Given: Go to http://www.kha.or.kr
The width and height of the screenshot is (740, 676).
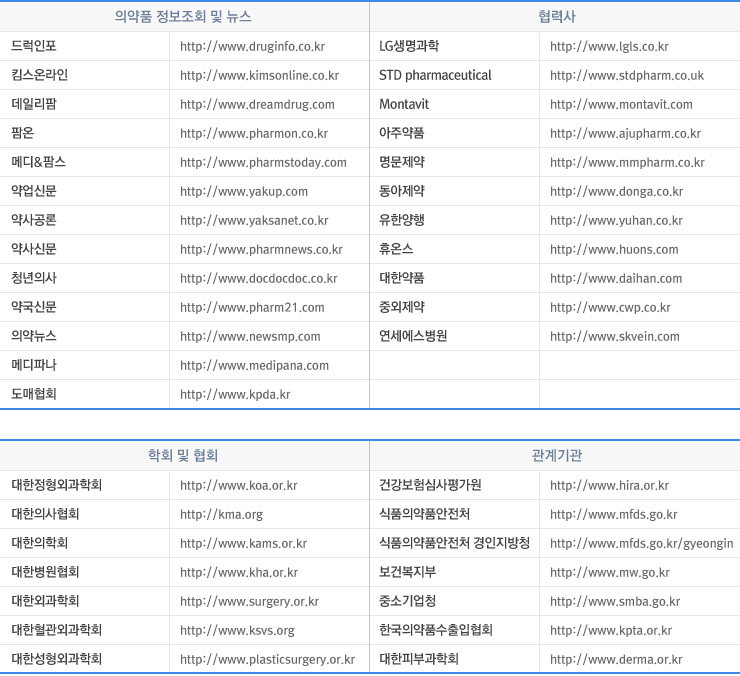Looking at the screenshot, I should [239, 573].
